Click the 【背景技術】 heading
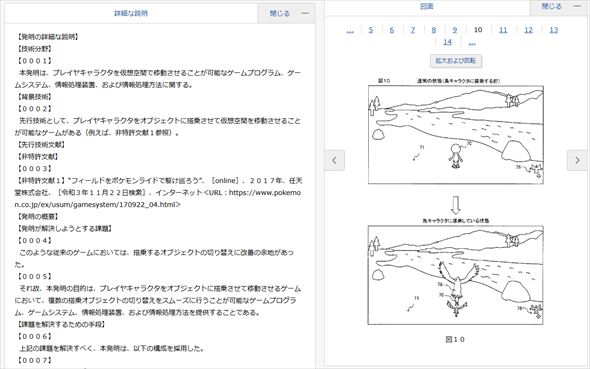 point(34,97)
